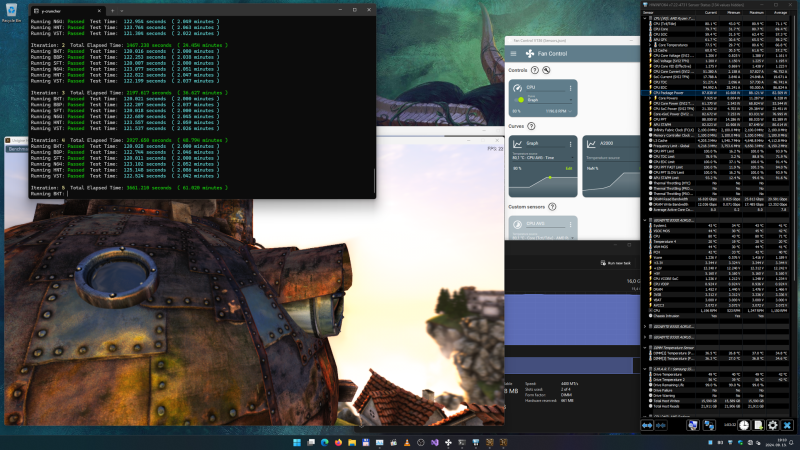Select the CPU Package Power row in HWiNFO
Screen dimensions: 800x450
point(717,93)
